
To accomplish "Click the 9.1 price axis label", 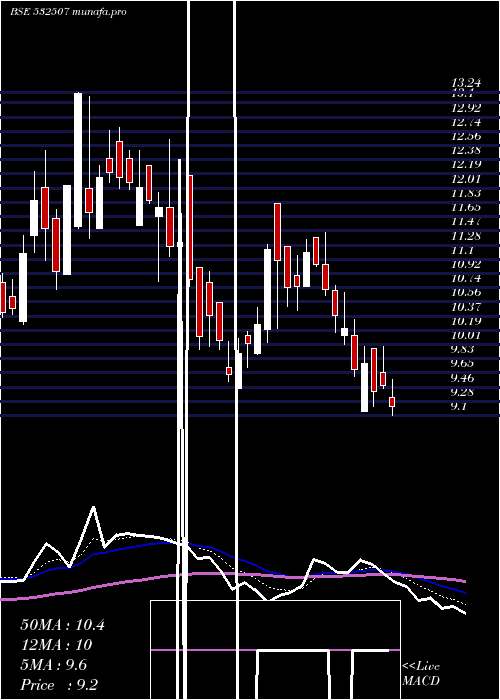I will click(x=460, y=406).
